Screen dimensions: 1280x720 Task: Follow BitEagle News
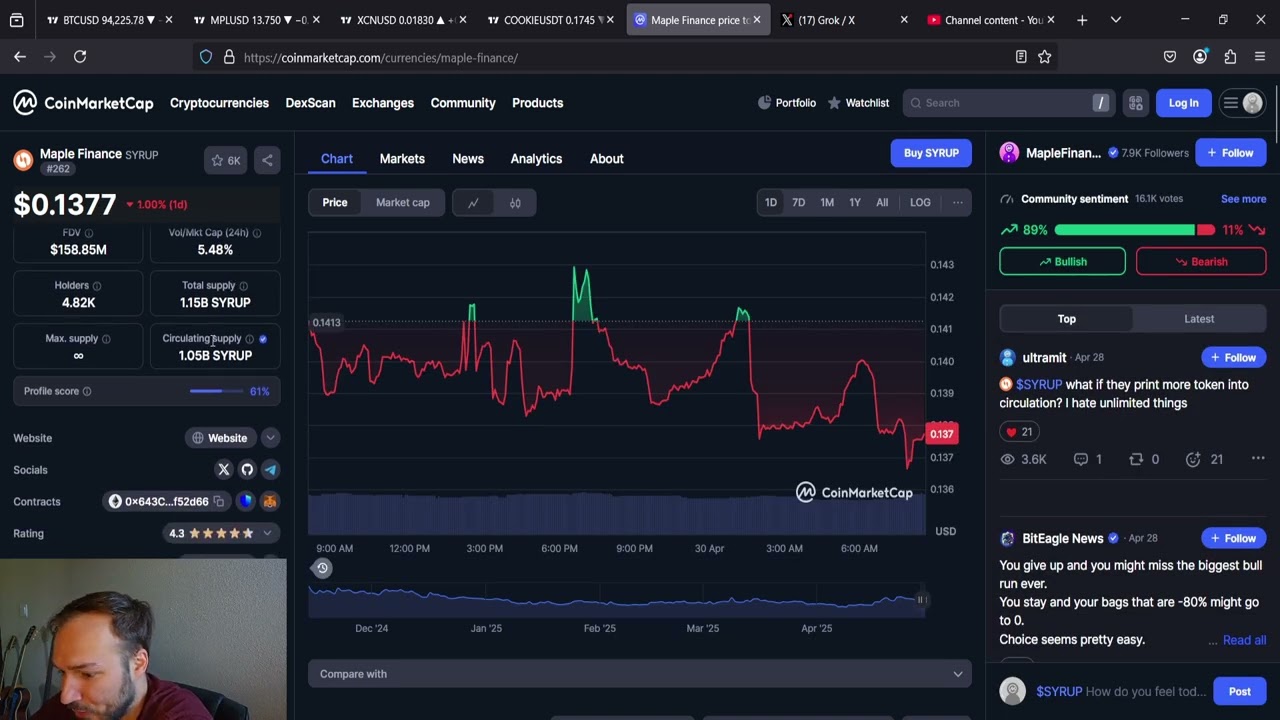pyautogui.click(x=1233, y=538)
